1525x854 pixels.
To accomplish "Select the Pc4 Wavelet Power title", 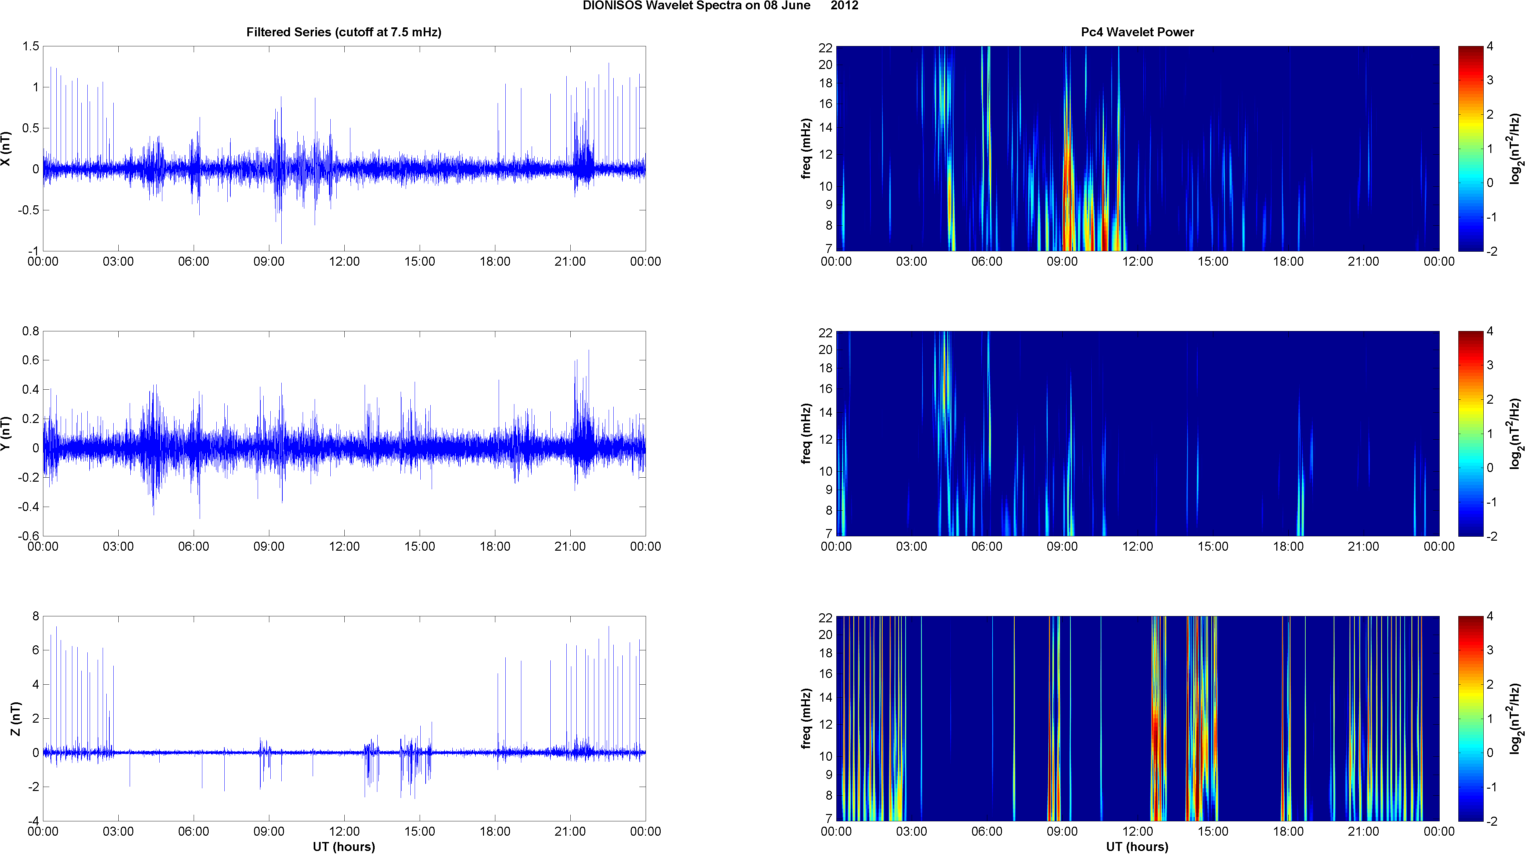I will pos(1137,32).
